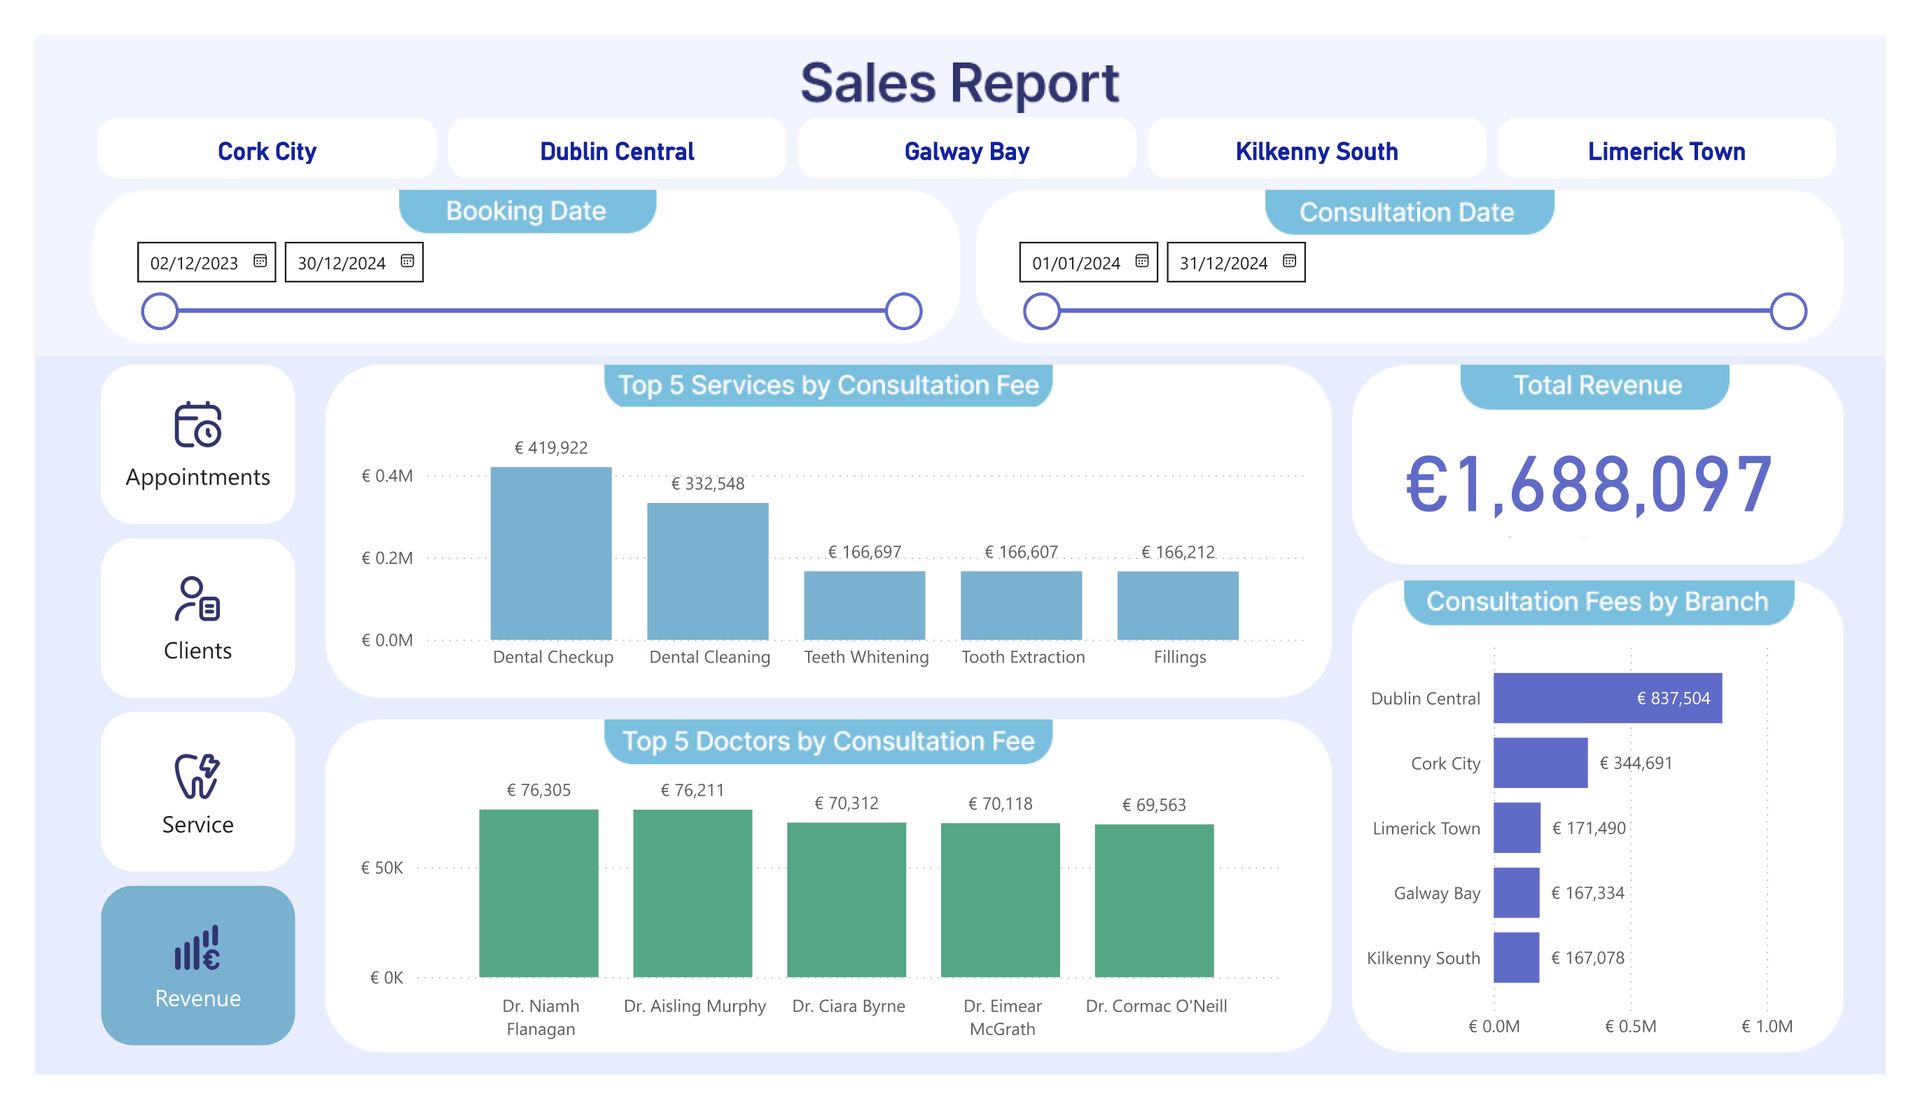The image size is (1920, 1111).
Task: Open calendar picker for 01/01/2024 consultation start
Action: (x=1142, y=262)
